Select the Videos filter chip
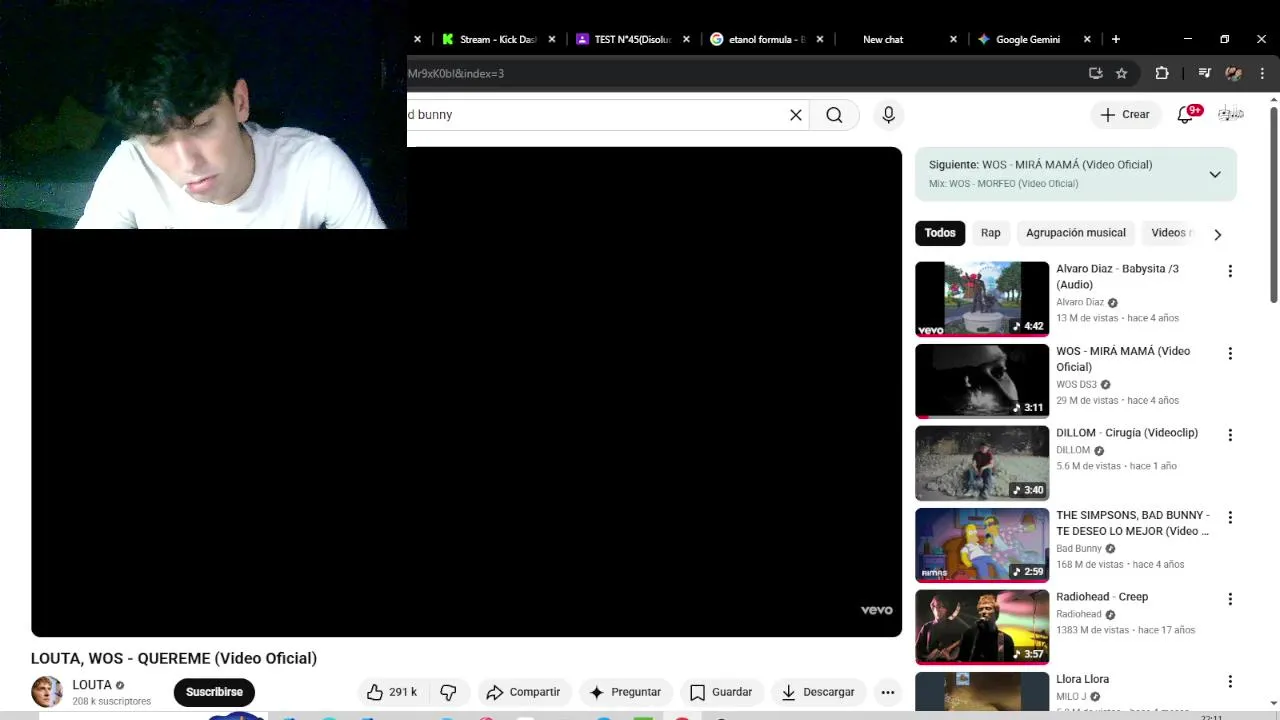The width and height of the screenshot is (1280, 720). click(x=1170, y=233)
